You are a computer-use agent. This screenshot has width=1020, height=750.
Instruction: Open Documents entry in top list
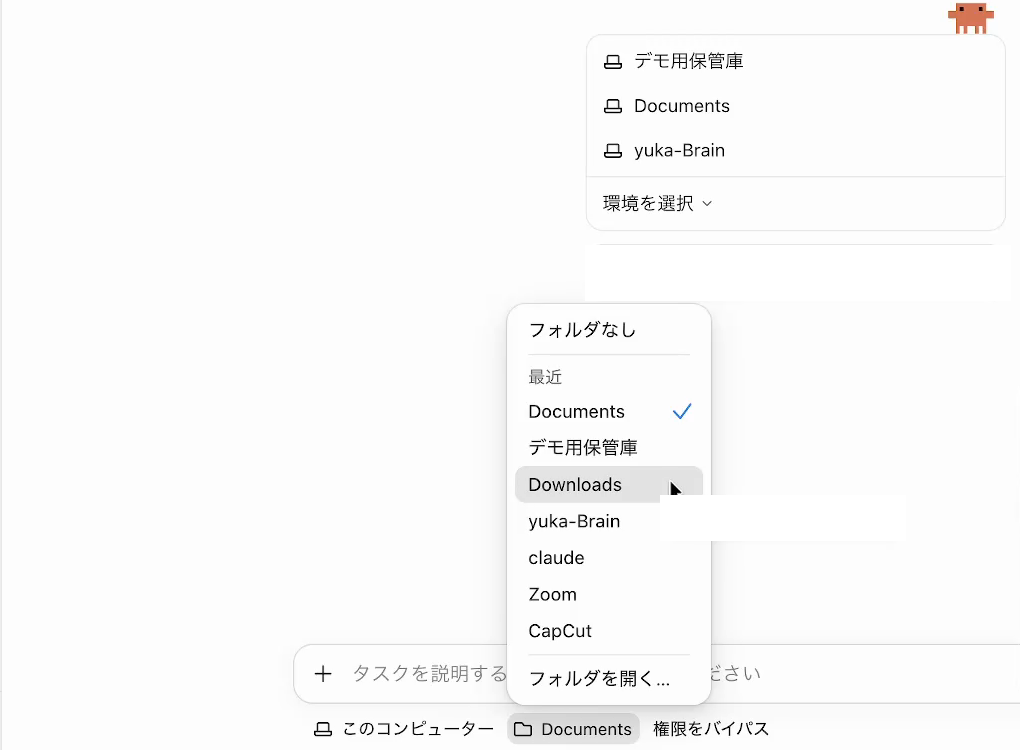[x=796, y=106]
